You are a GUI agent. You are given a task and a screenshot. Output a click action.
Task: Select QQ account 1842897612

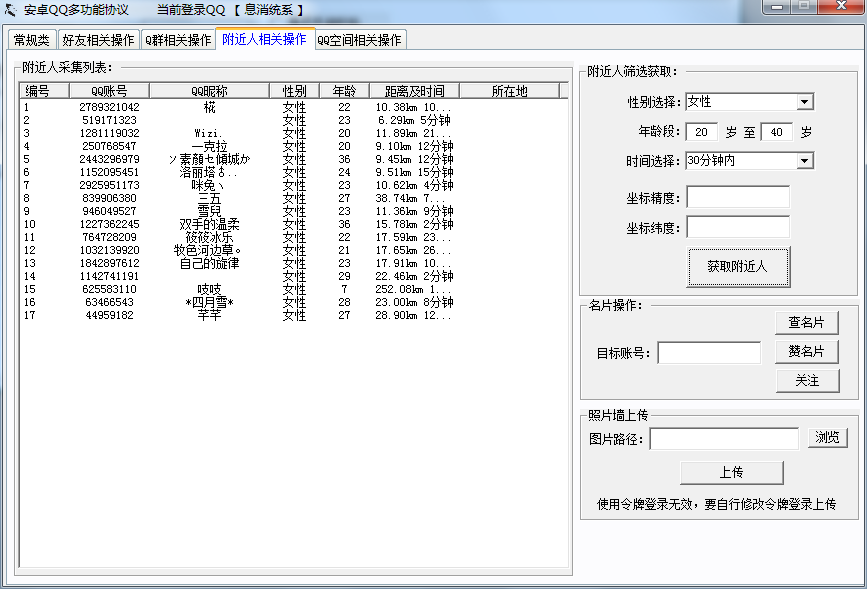(109, 263)
